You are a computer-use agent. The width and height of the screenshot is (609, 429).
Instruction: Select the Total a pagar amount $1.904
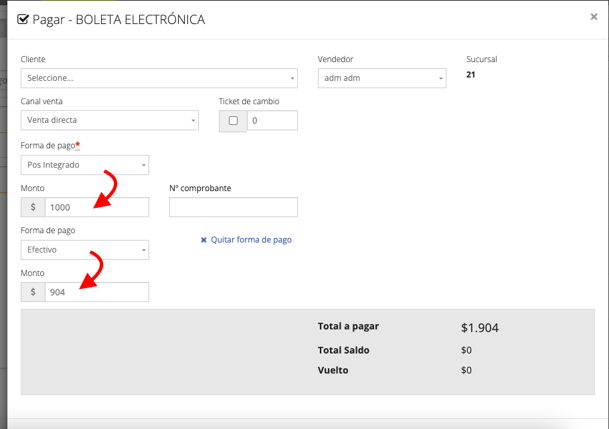point(479,328)
